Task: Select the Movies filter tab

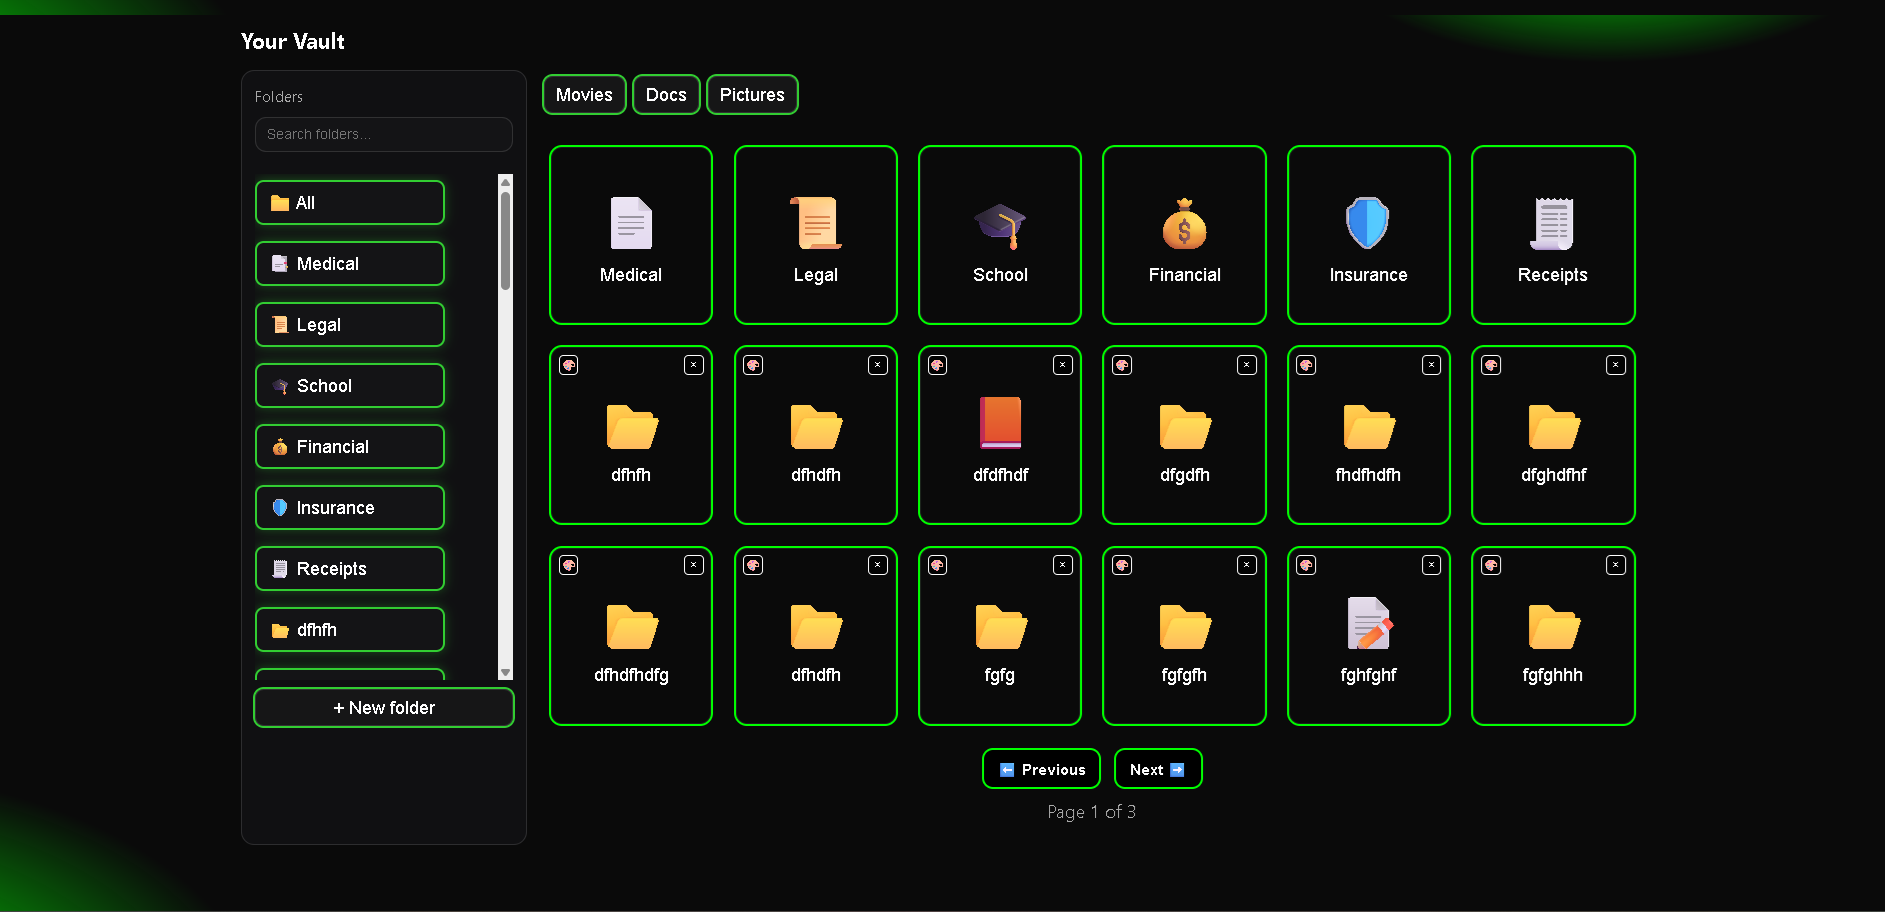Action: coord(584,94)
